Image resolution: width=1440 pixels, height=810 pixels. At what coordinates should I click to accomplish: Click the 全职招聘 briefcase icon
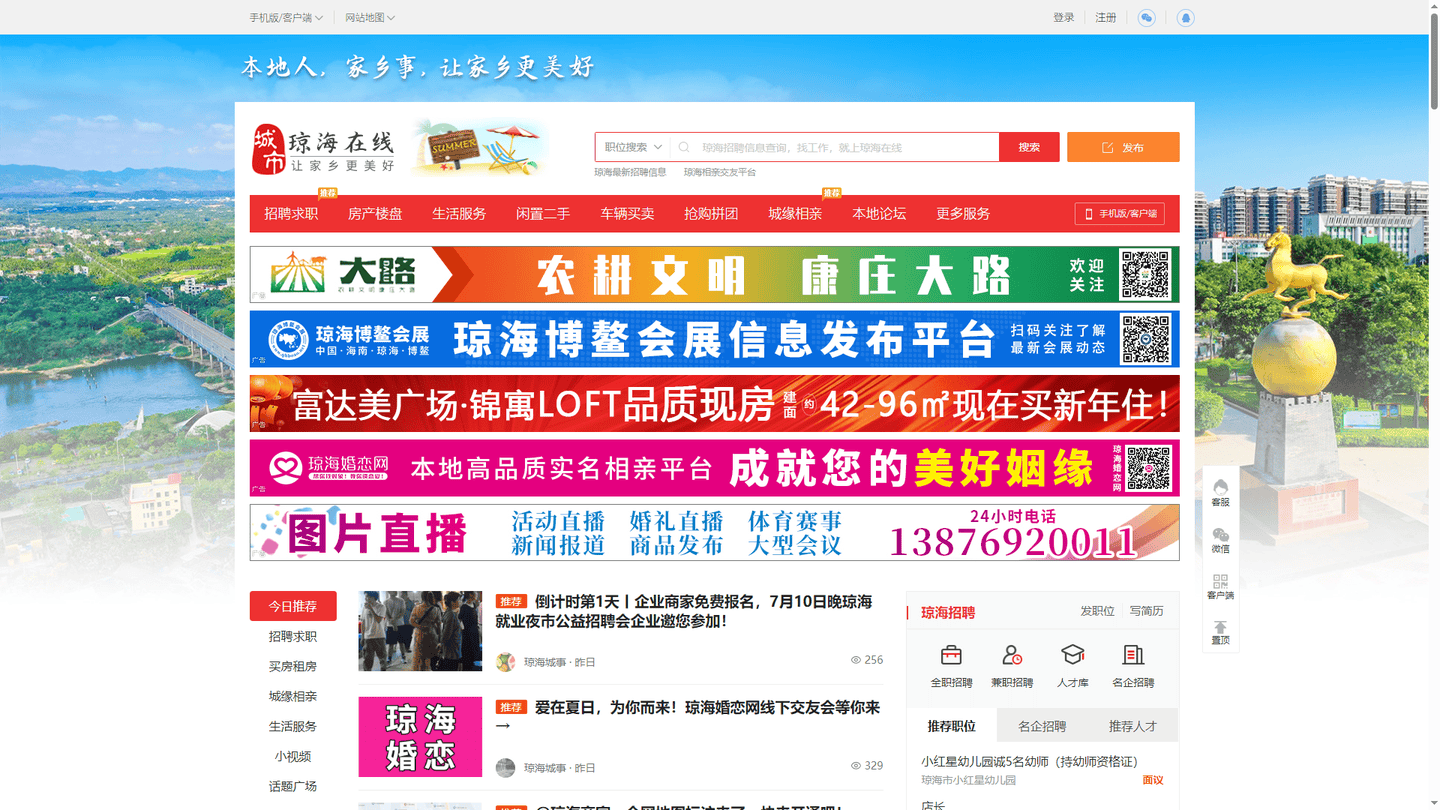[951, 656]
